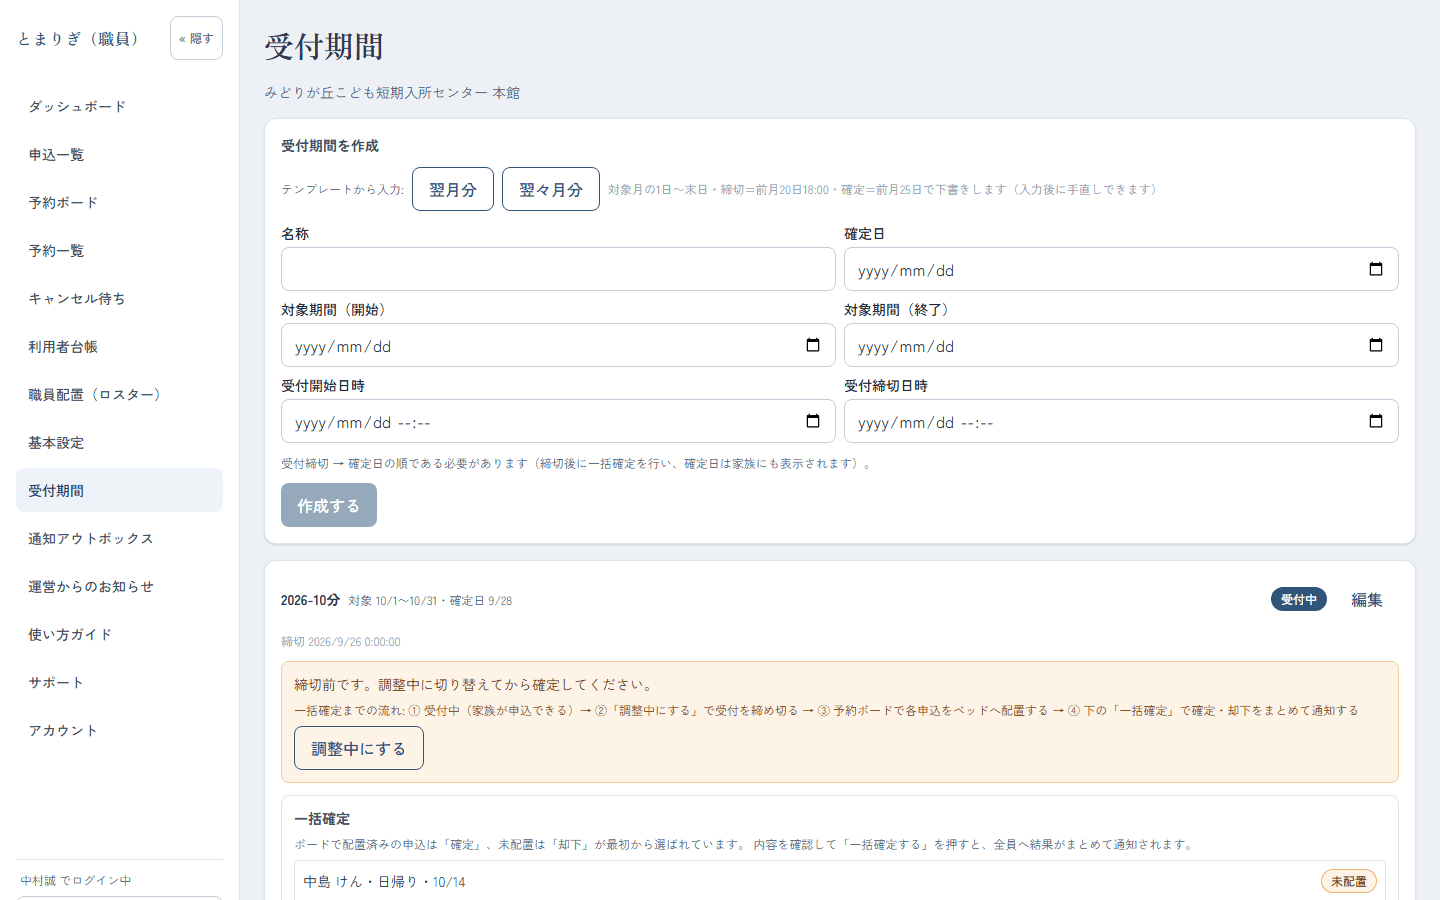Viewport: 1440px width, 900px height.
Task: Click the 受付中 status badge
Action: pos(1299,599)
